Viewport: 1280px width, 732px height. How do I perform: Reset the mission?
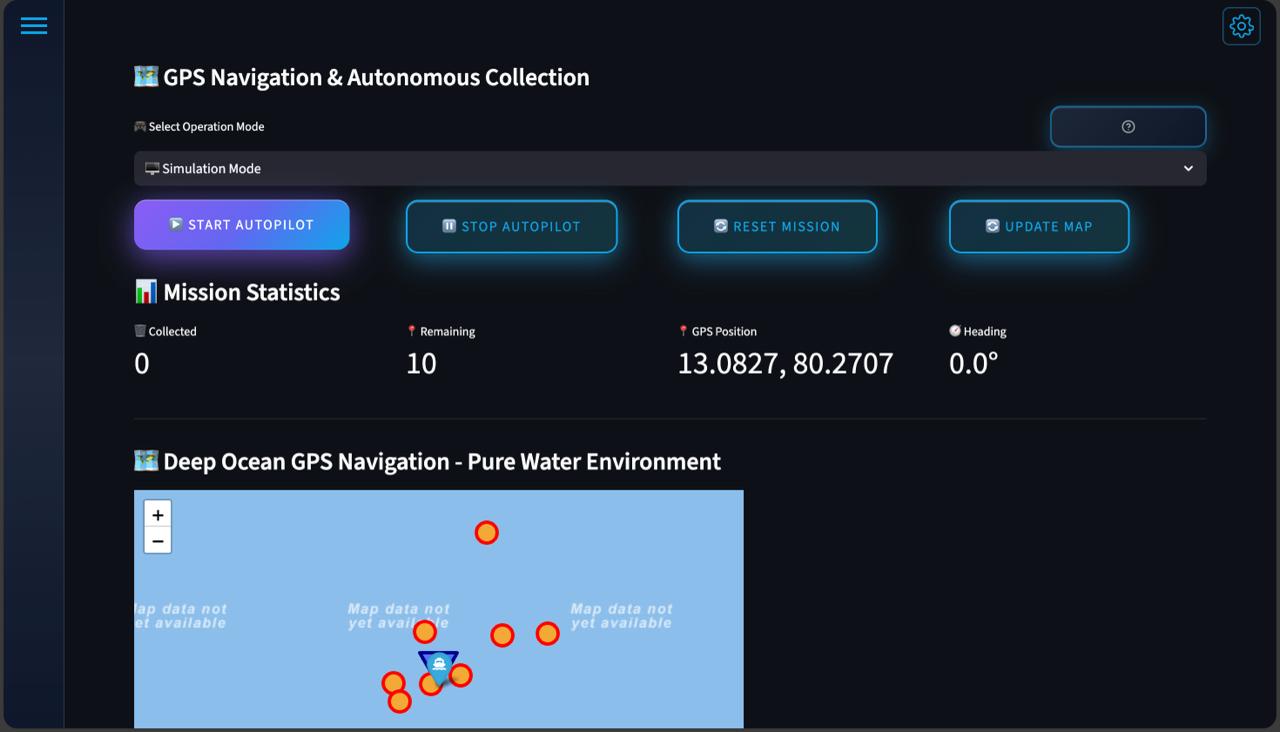777,227
